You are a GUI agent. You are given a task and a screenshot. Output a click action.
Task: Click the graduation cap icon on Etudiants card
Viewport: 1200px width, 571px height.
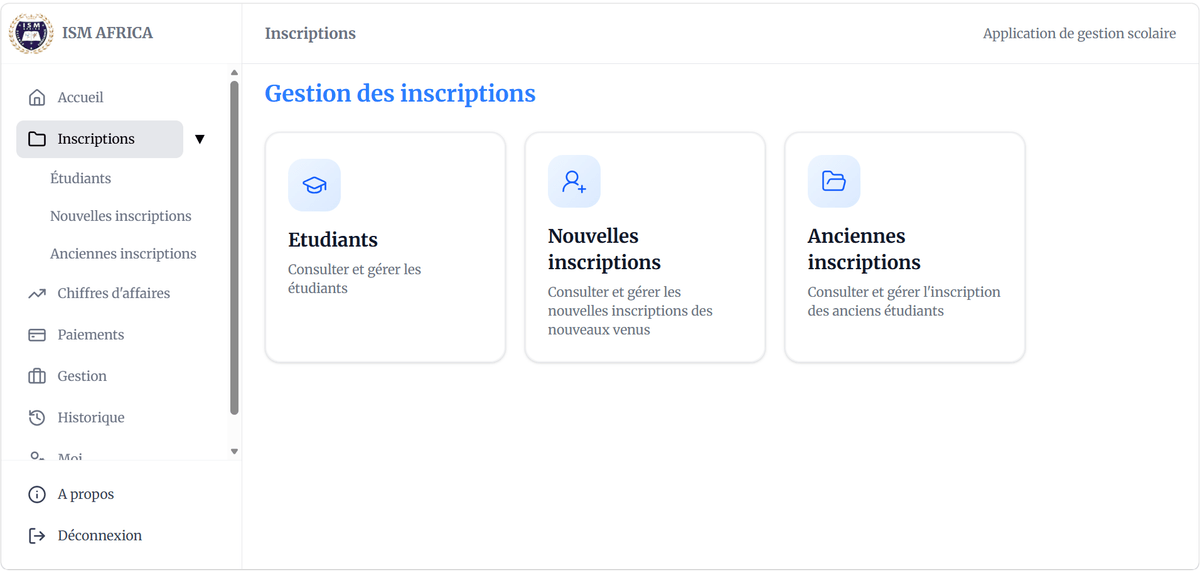314,185
